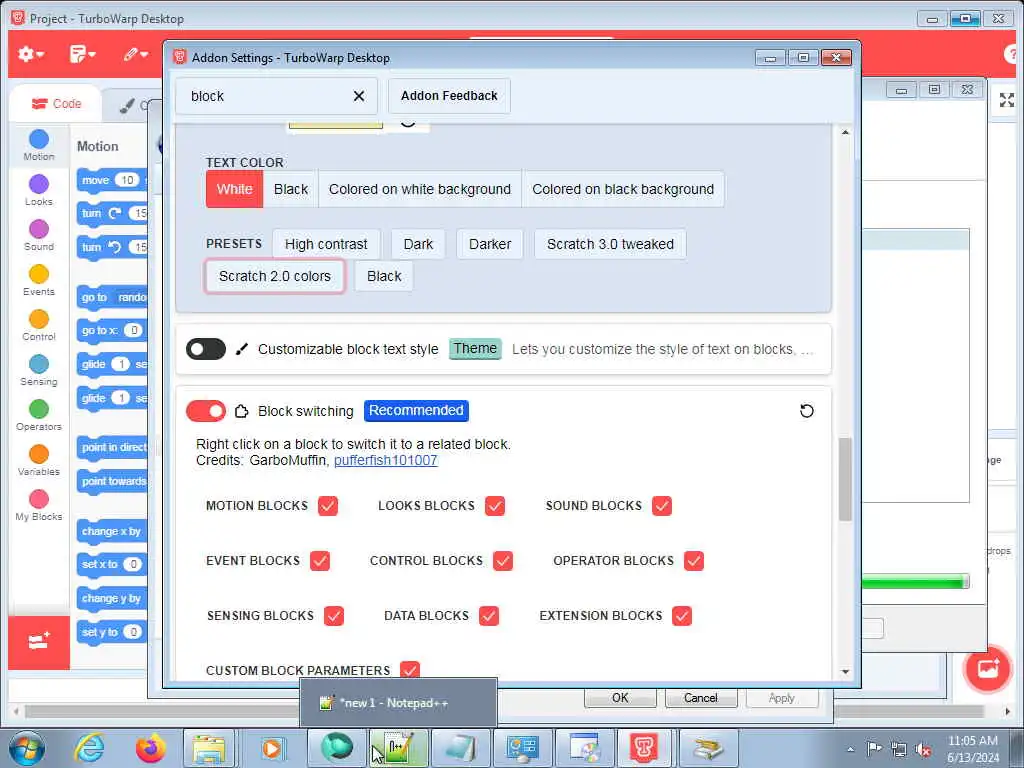Click the muted volume tray icon
Image resolution: width=1024 pixels, height=768 pixels.
pyautogui.click(x=923, y=750)
